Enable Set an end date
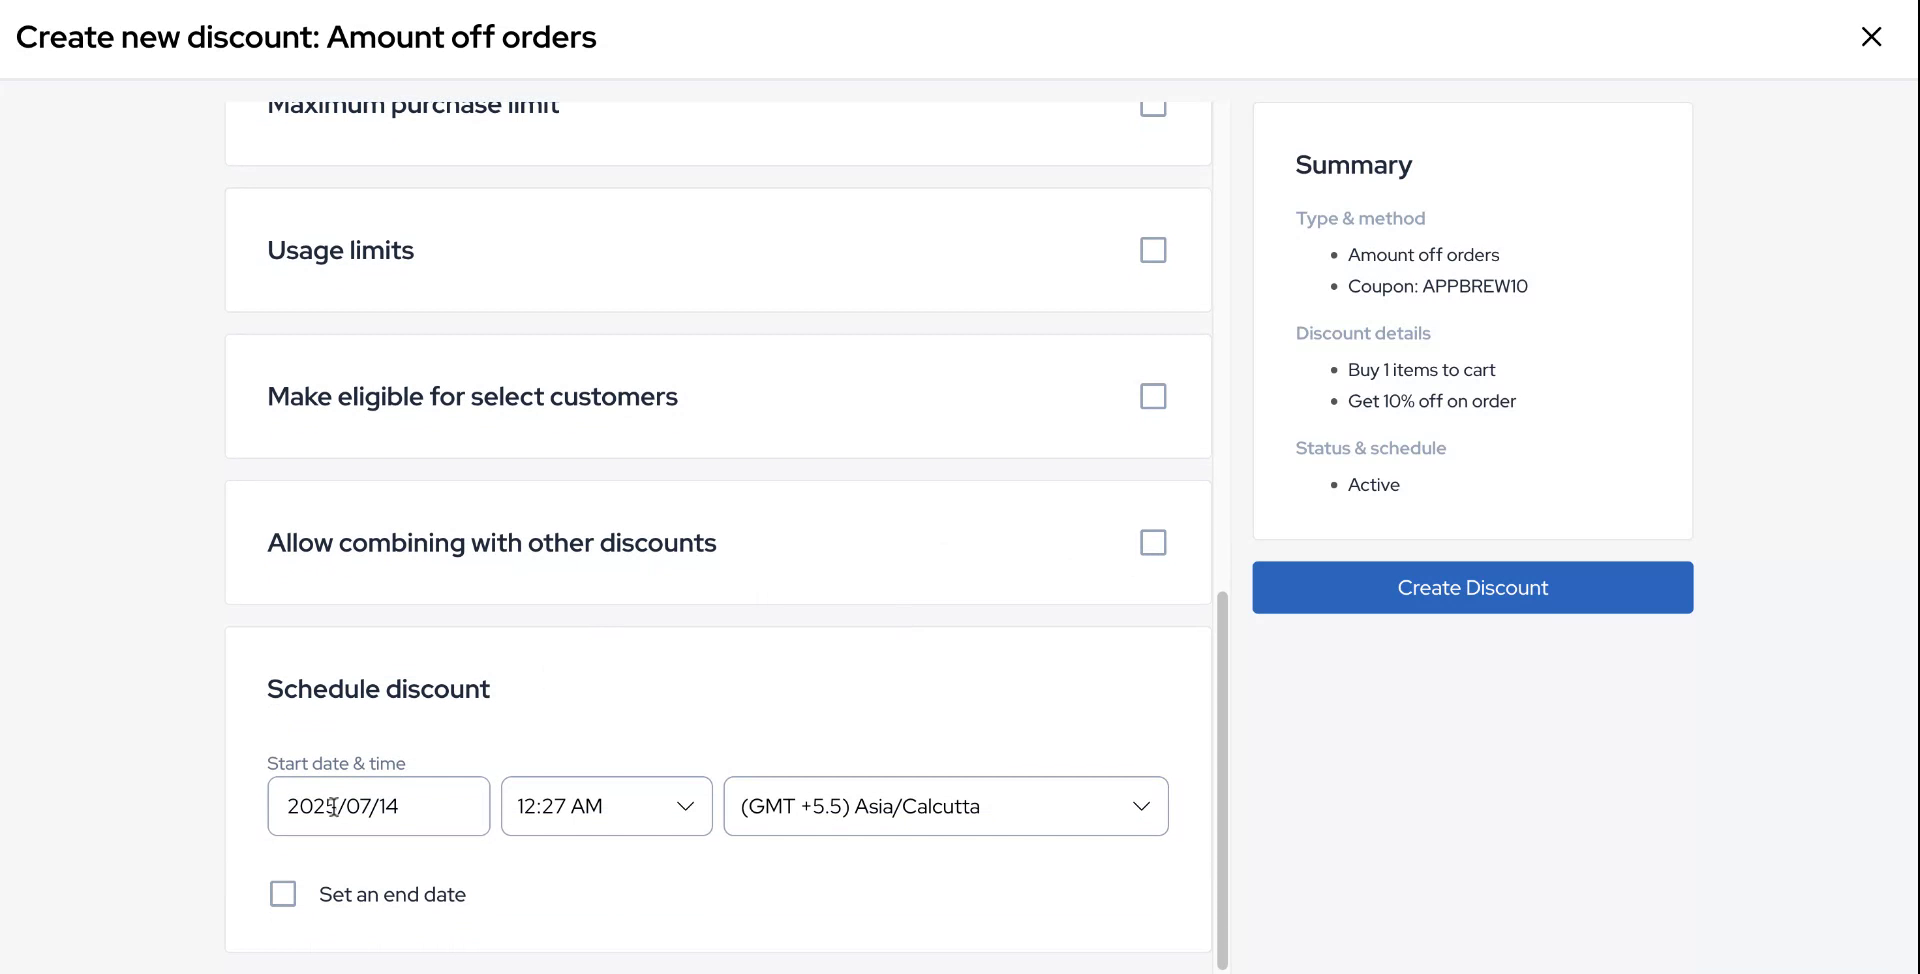 (282, 893)
